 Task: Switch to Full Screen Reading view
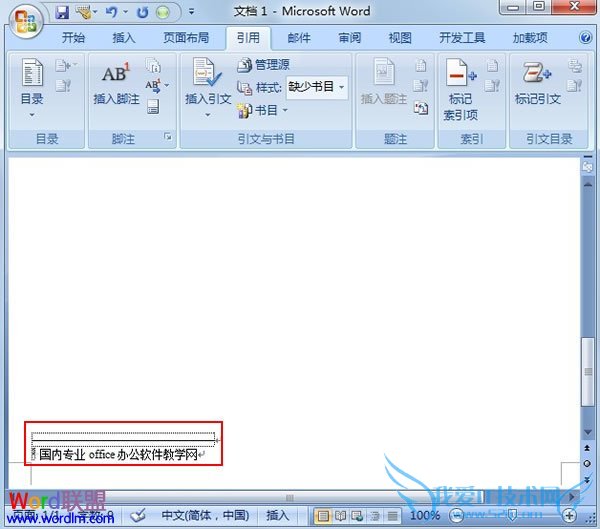click(340, 516)
